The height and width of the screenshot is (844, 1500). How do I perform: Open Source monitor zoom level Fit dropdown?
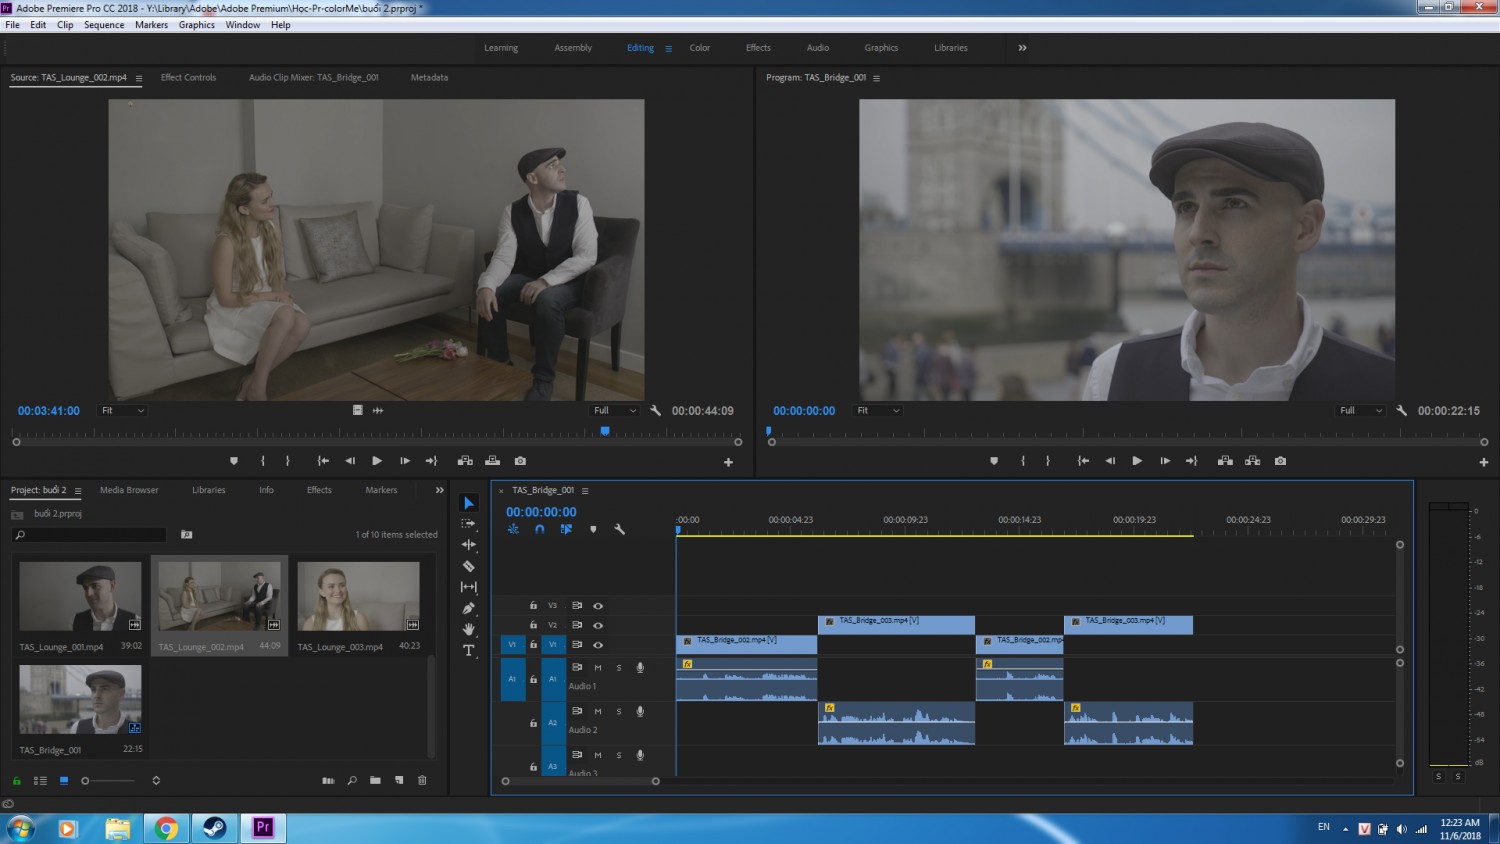[123, 410]
